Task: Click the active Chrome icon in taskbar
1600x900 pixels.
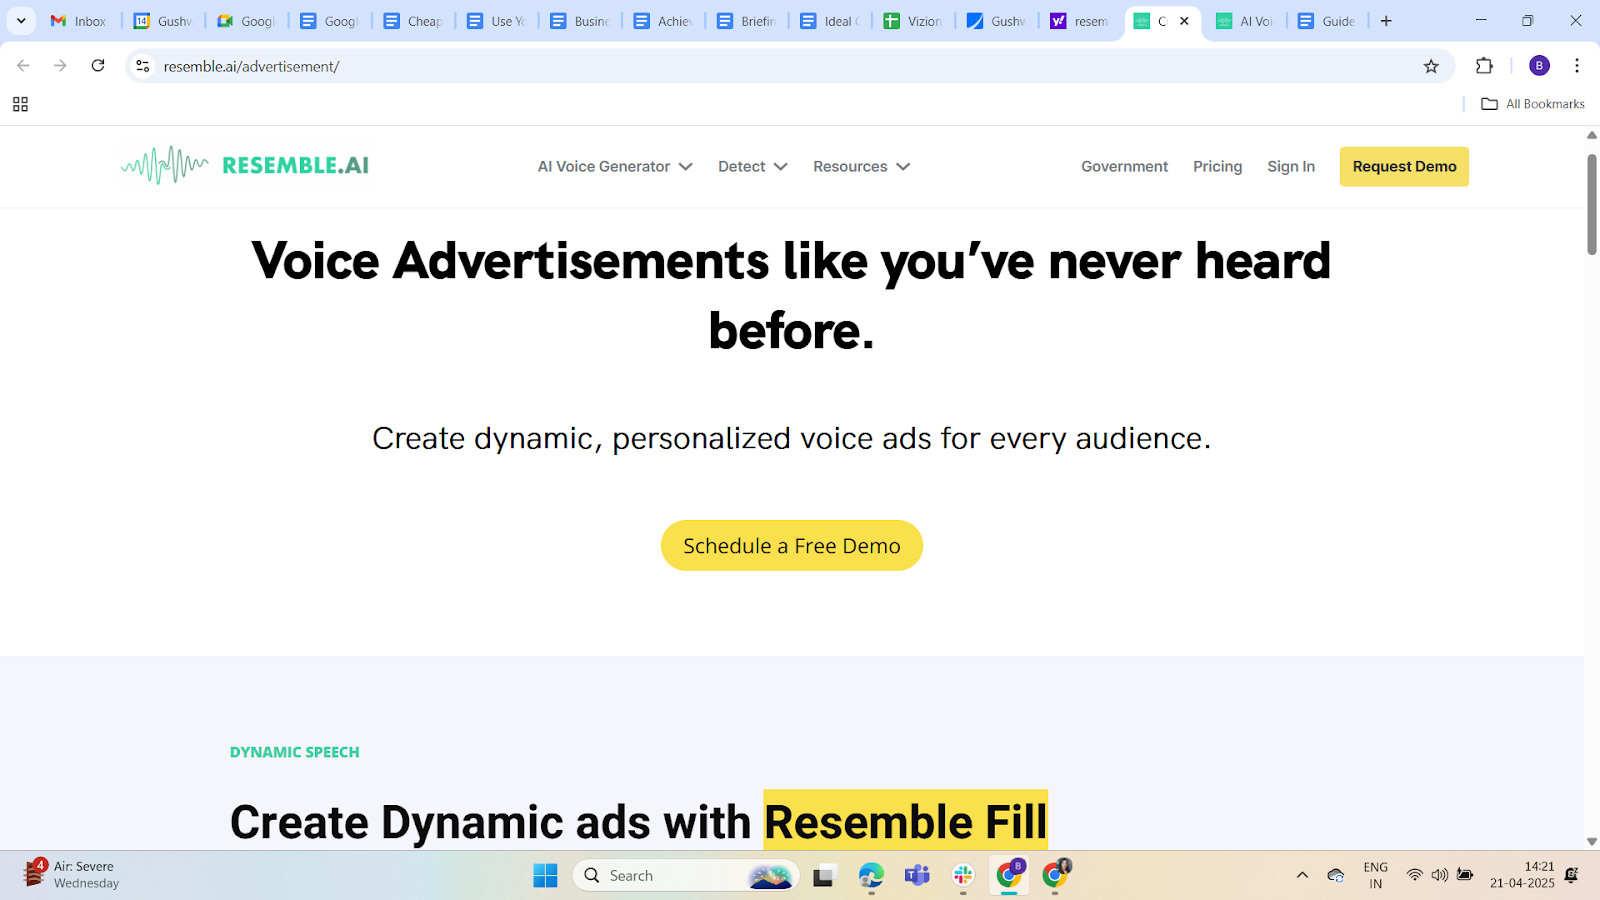Action: click(1009, 876)
